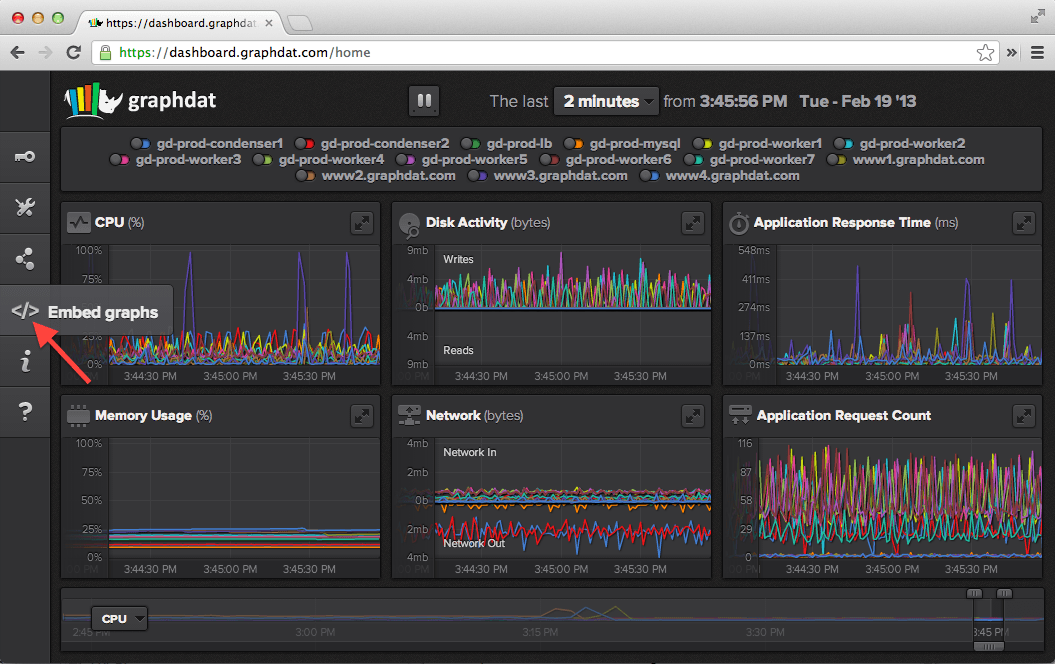Close the dashboard.graphdat browser tab
This screenshot has height=664, width=1055.
(268, 23)
